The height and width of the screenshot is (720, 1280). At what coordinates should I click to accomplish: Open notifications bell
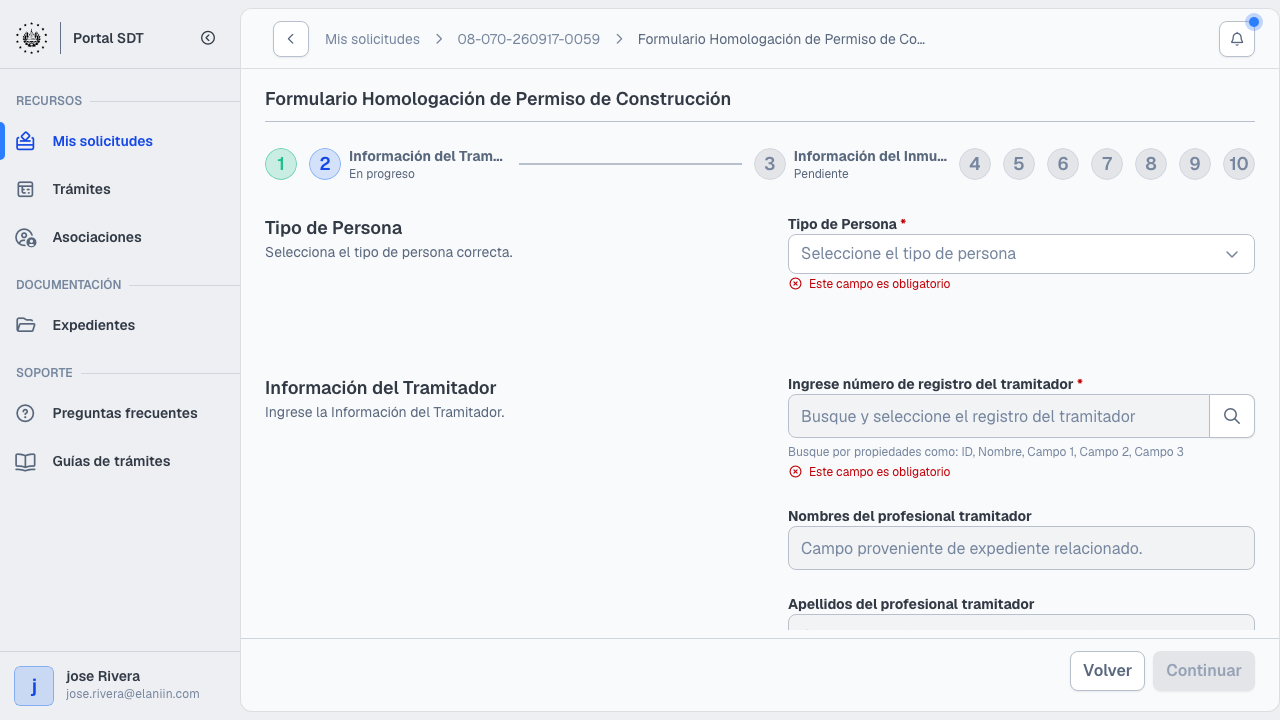click(x=1237, y=39)
